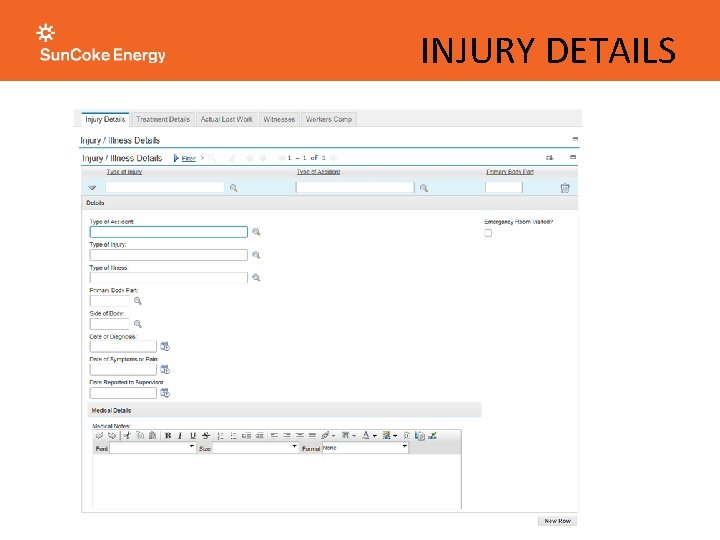The image size is (720, 540).
Task: Open the Size dropdown
Action: [x=255, y=448]
